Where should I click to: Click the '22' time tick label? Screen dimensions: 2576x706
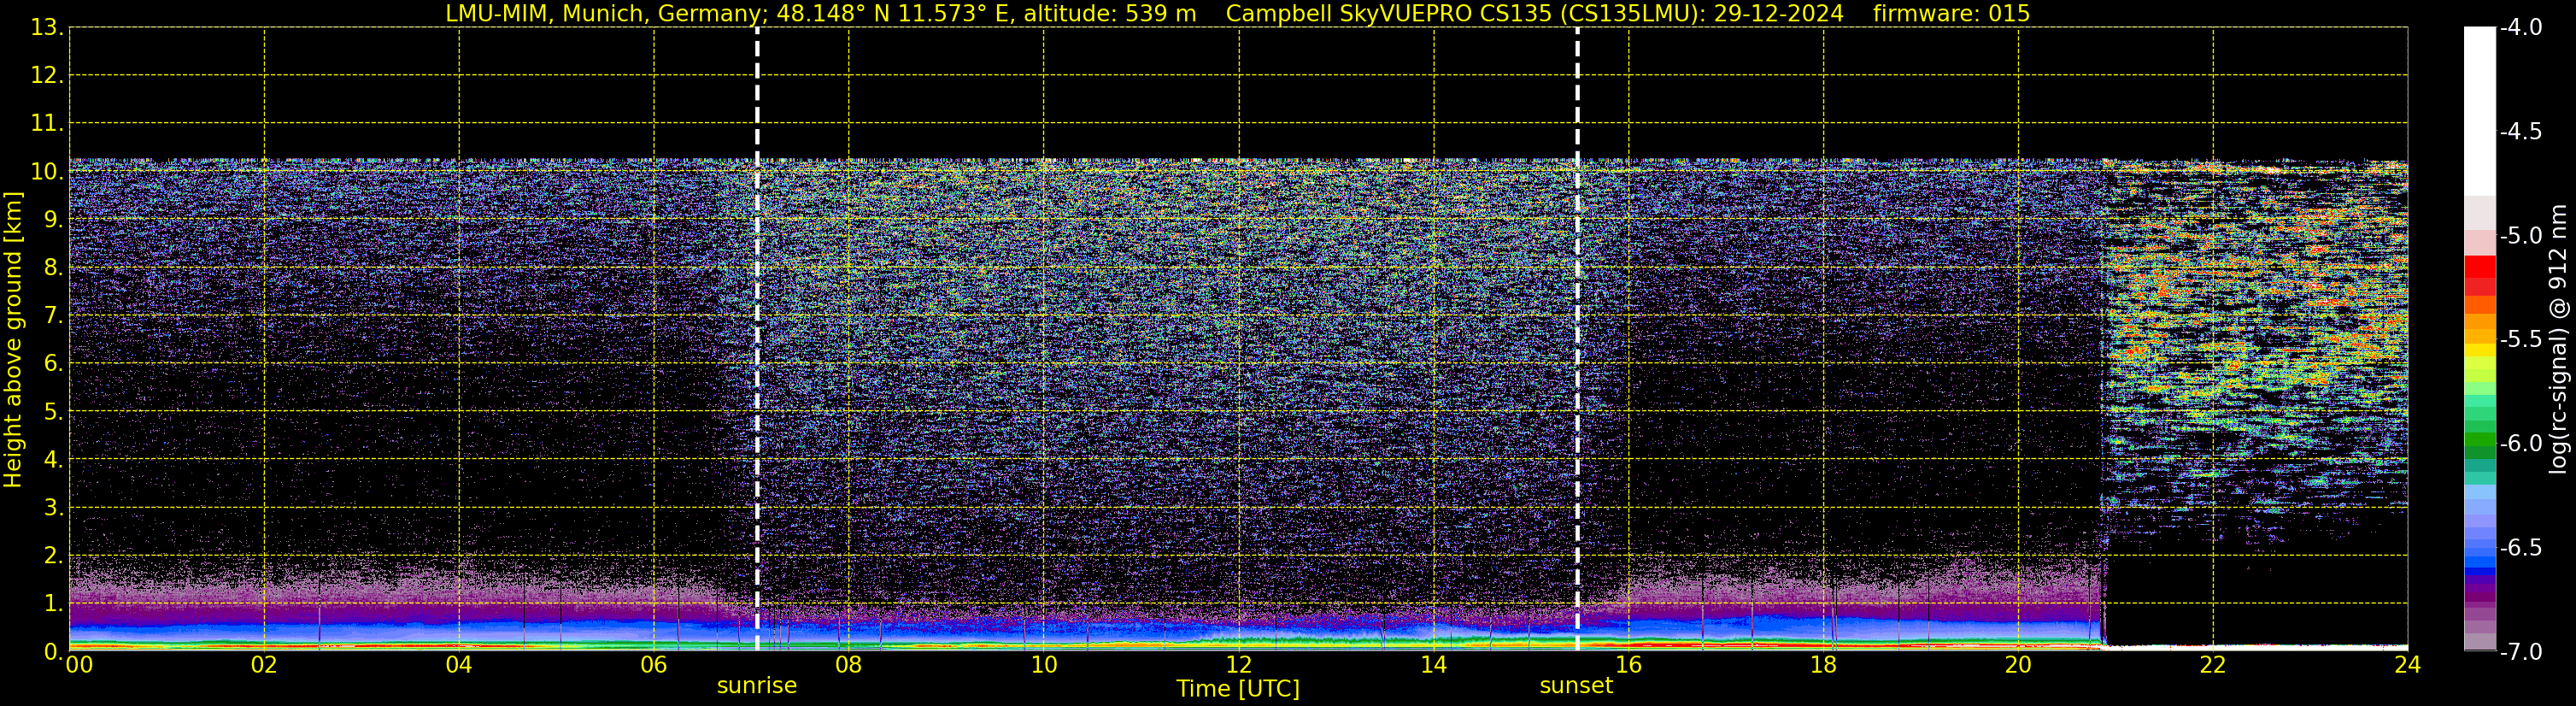coord(2213,665)
